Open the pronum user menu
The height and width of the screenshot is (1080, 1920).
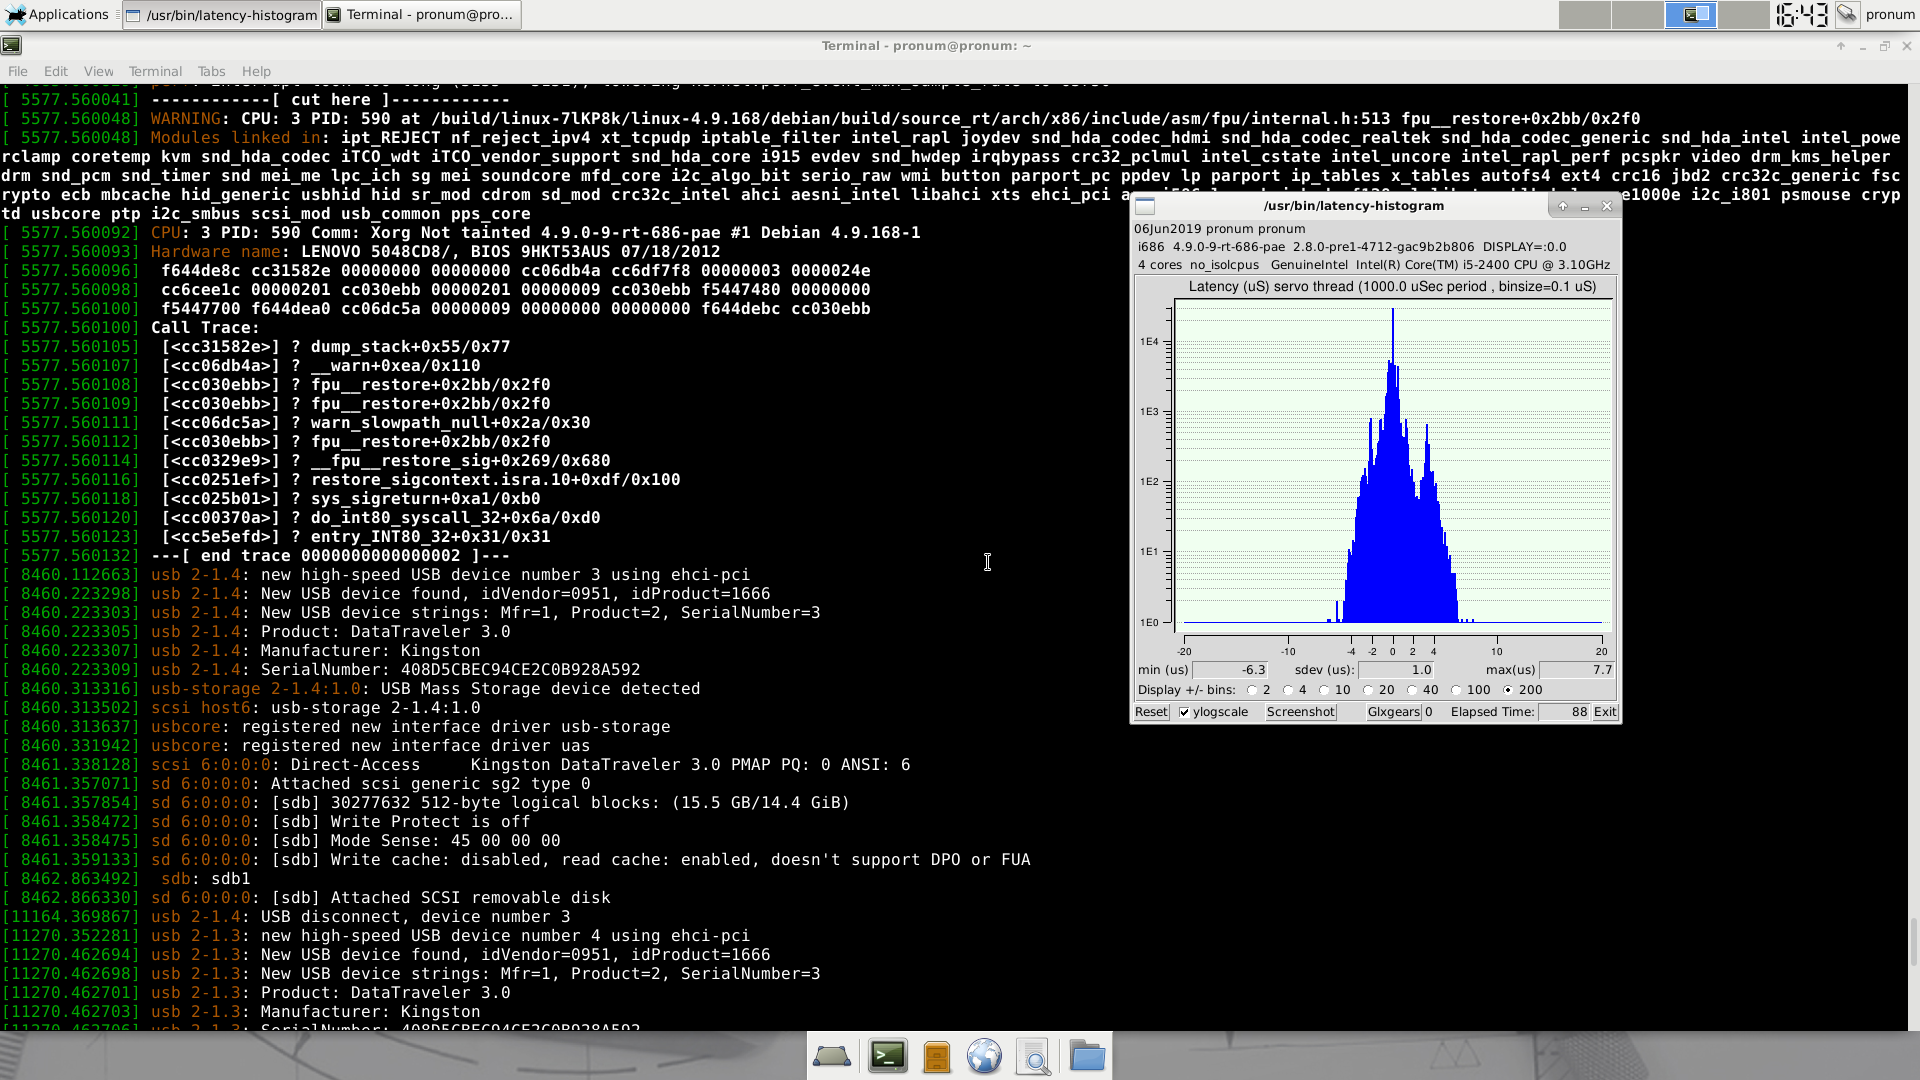click(x=1890, y=15)
